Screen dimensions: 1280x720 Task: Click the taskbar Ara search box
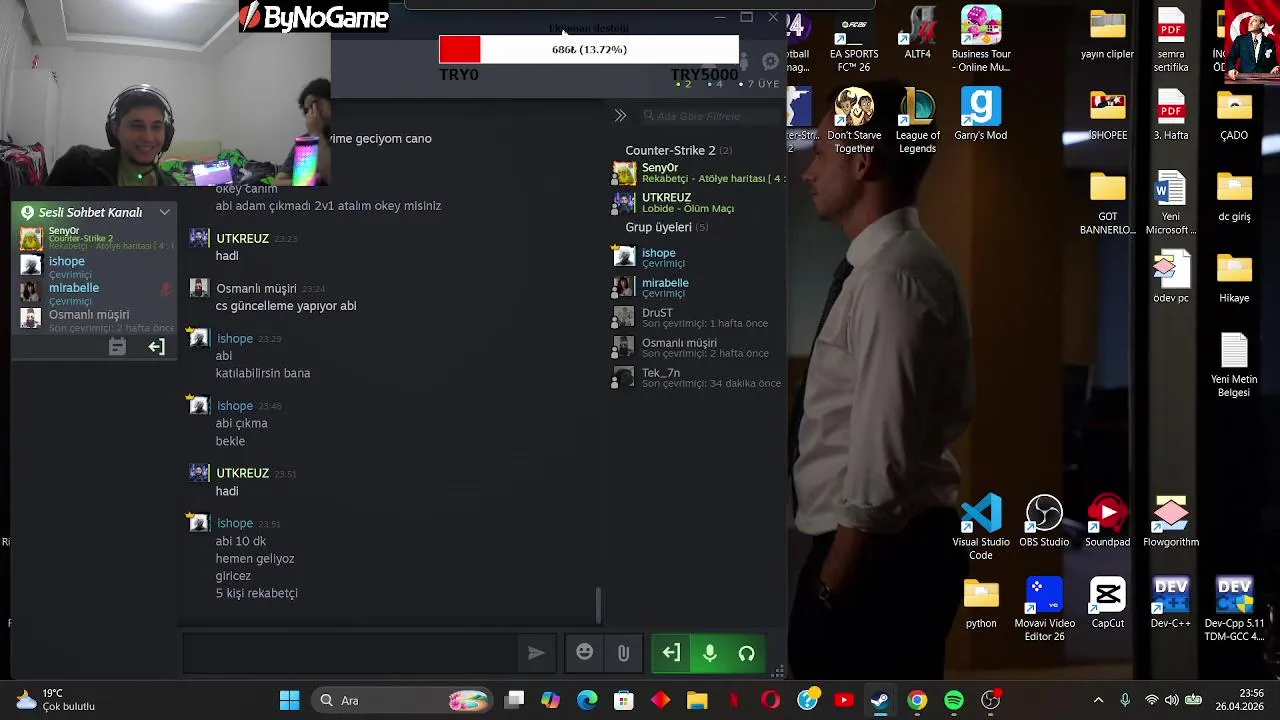pyautogui.click(x=402, y=700)
